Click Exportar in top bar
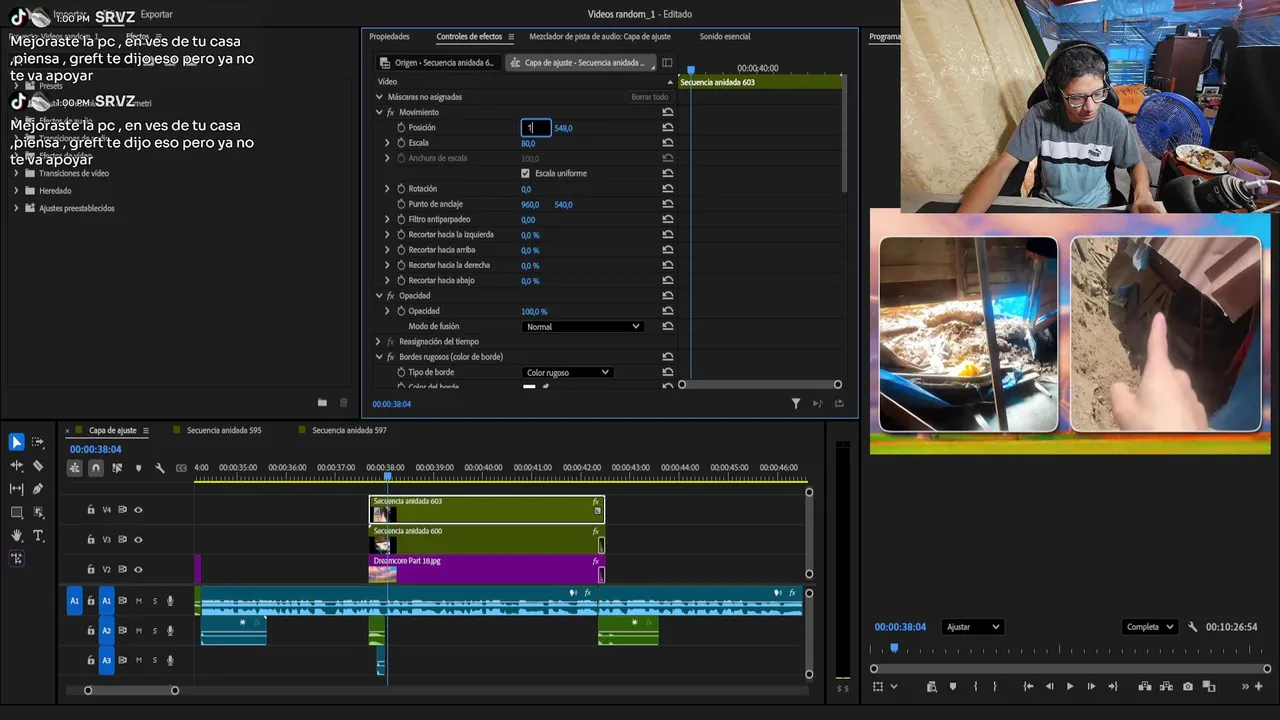 [x=156, y=15]
